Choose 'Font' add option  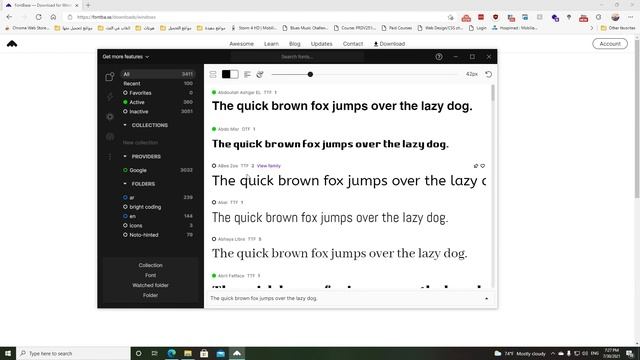150,276
